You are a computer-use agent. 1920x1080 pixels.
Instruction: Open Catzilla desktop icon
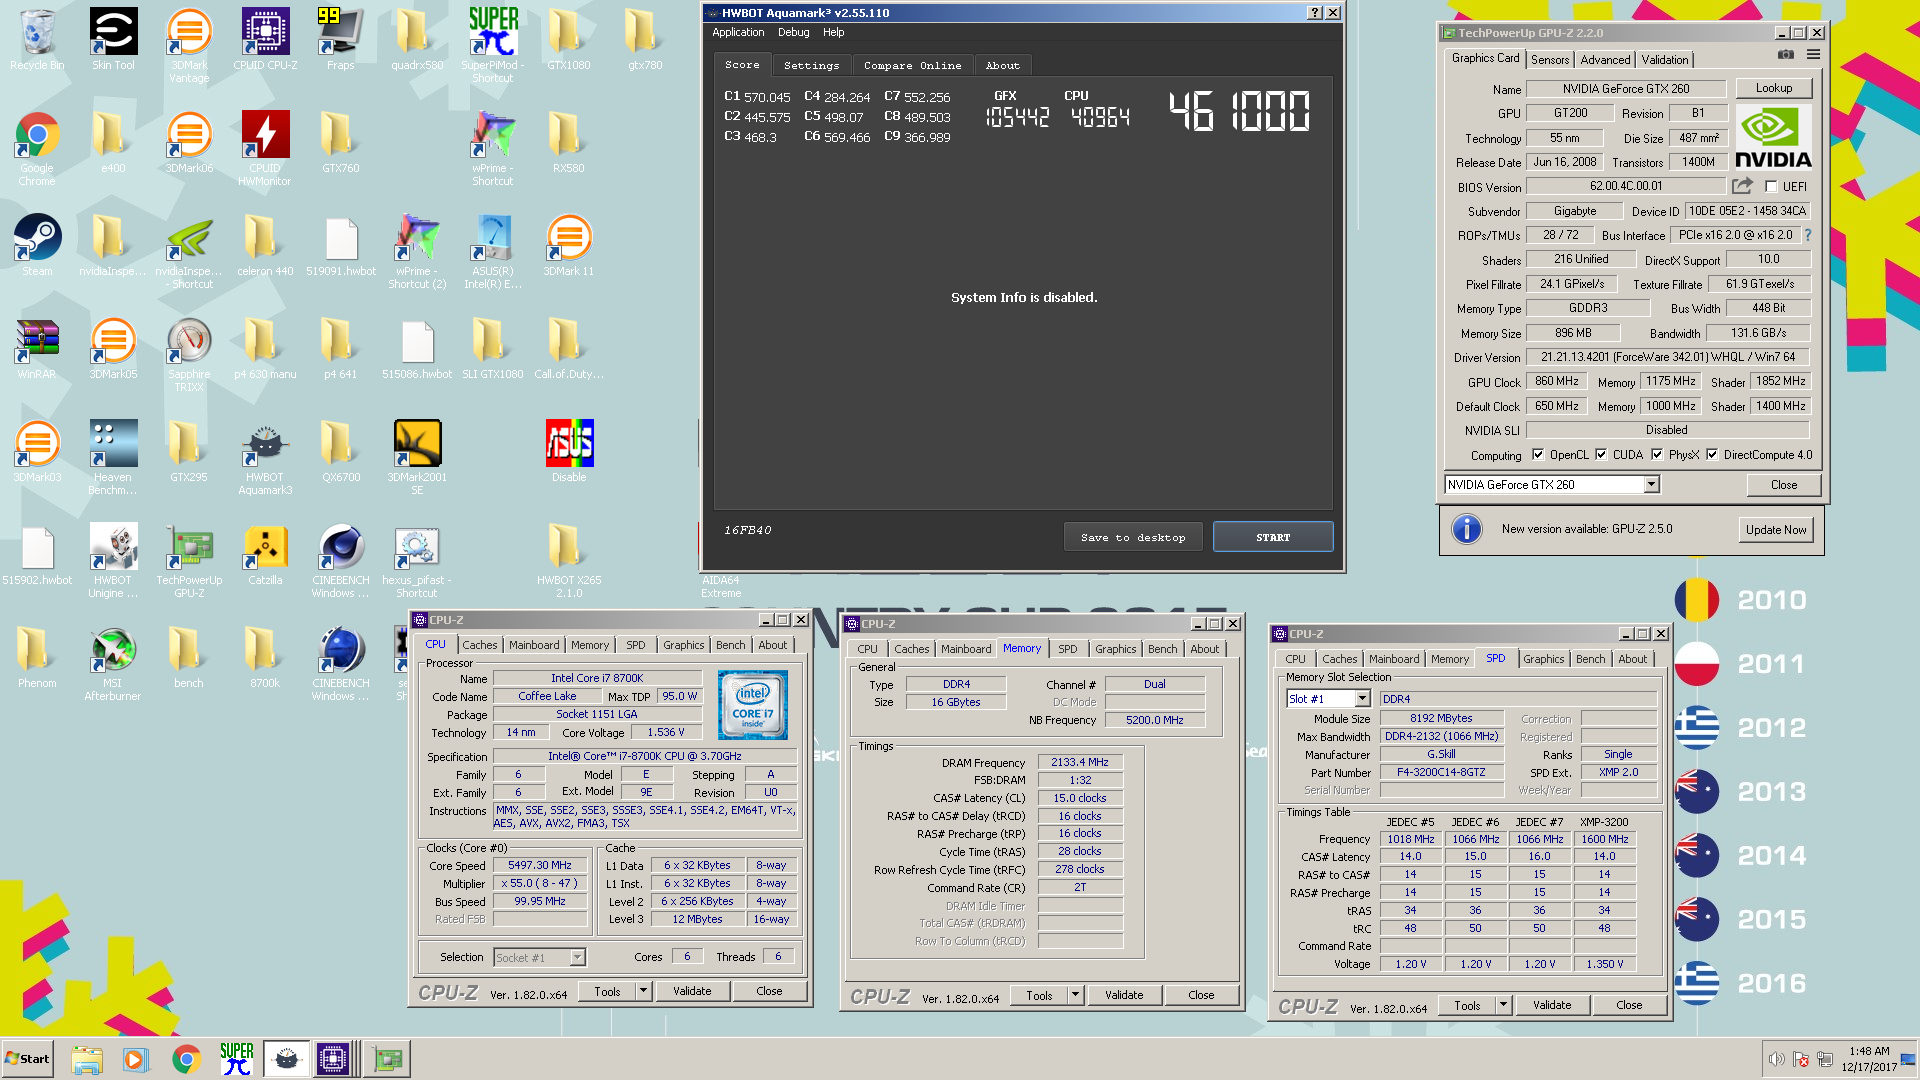click(265, 553)
